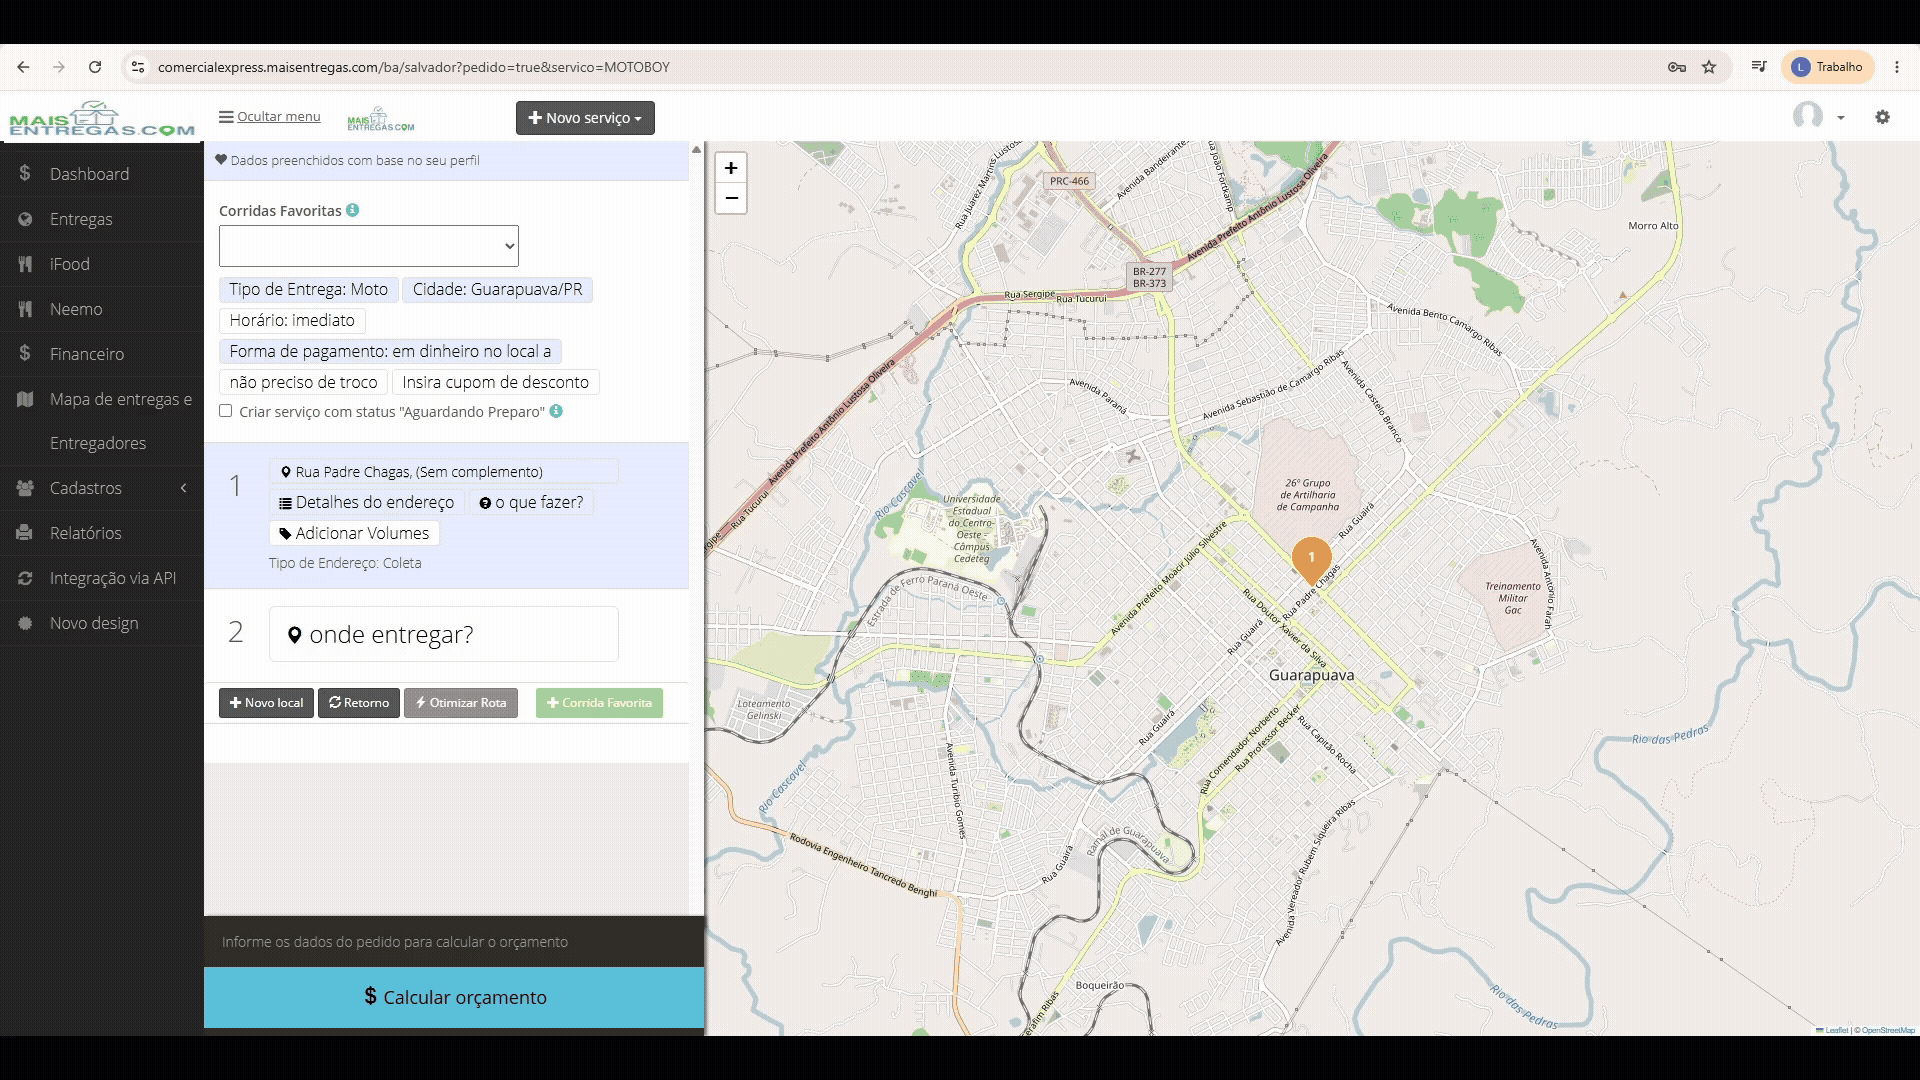Click the Novo design gear icon

tap(25, 623)
